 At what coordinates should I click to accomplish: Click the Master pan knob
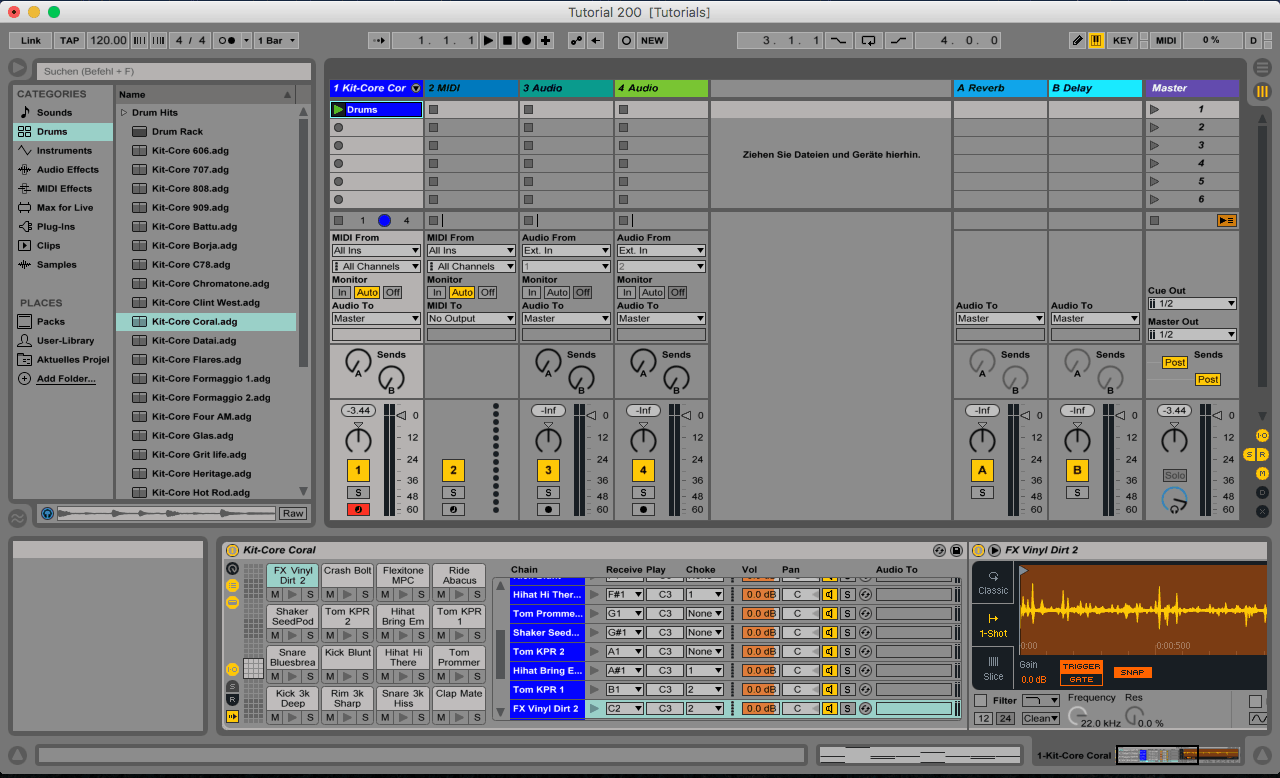pos(1174,441)
